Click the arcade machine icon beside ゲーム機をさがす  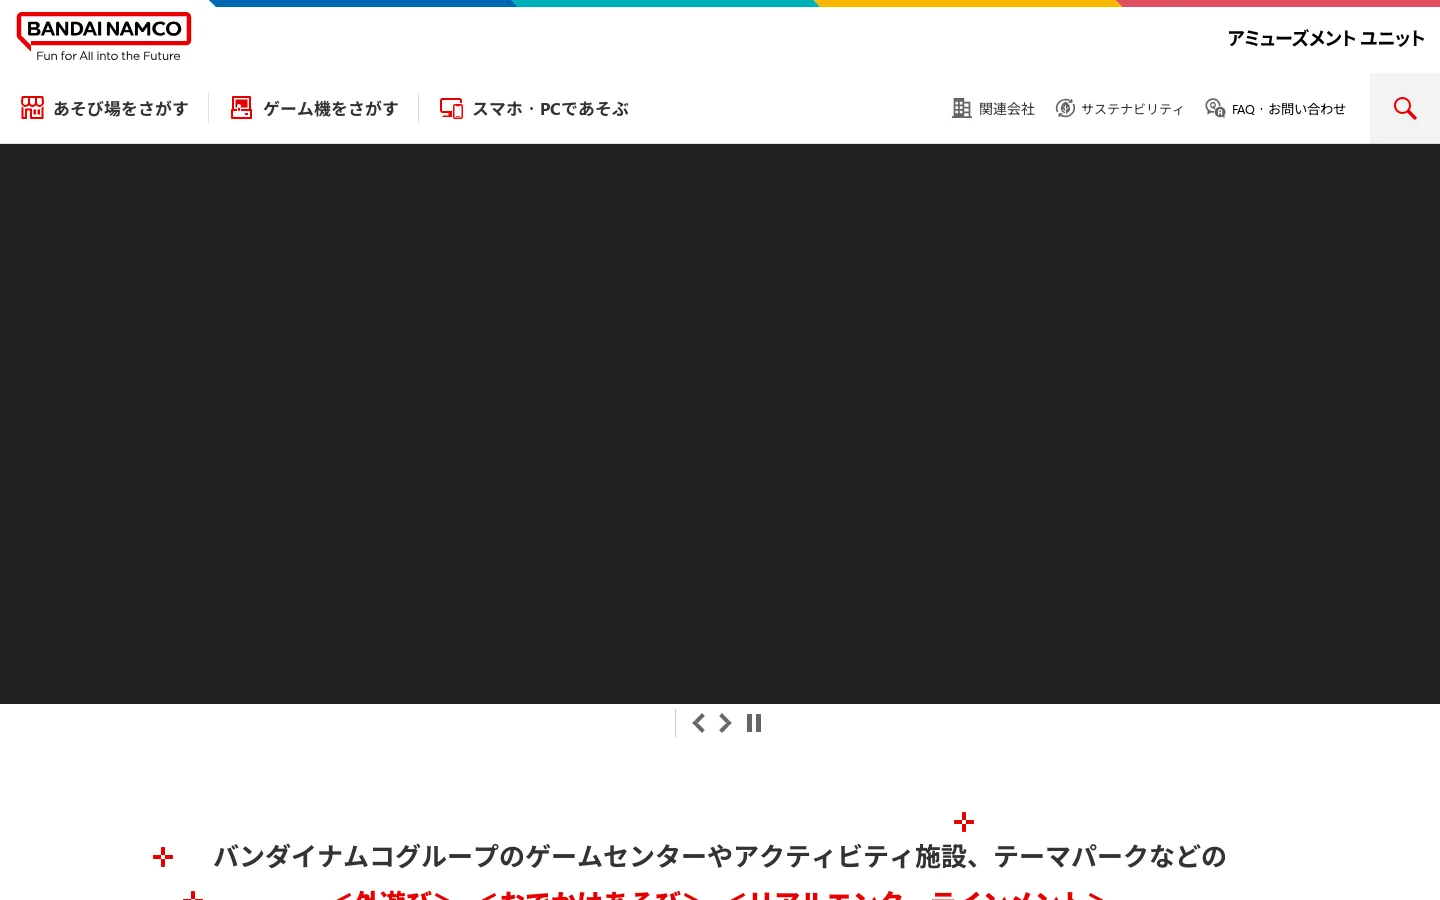coord(241,108)
